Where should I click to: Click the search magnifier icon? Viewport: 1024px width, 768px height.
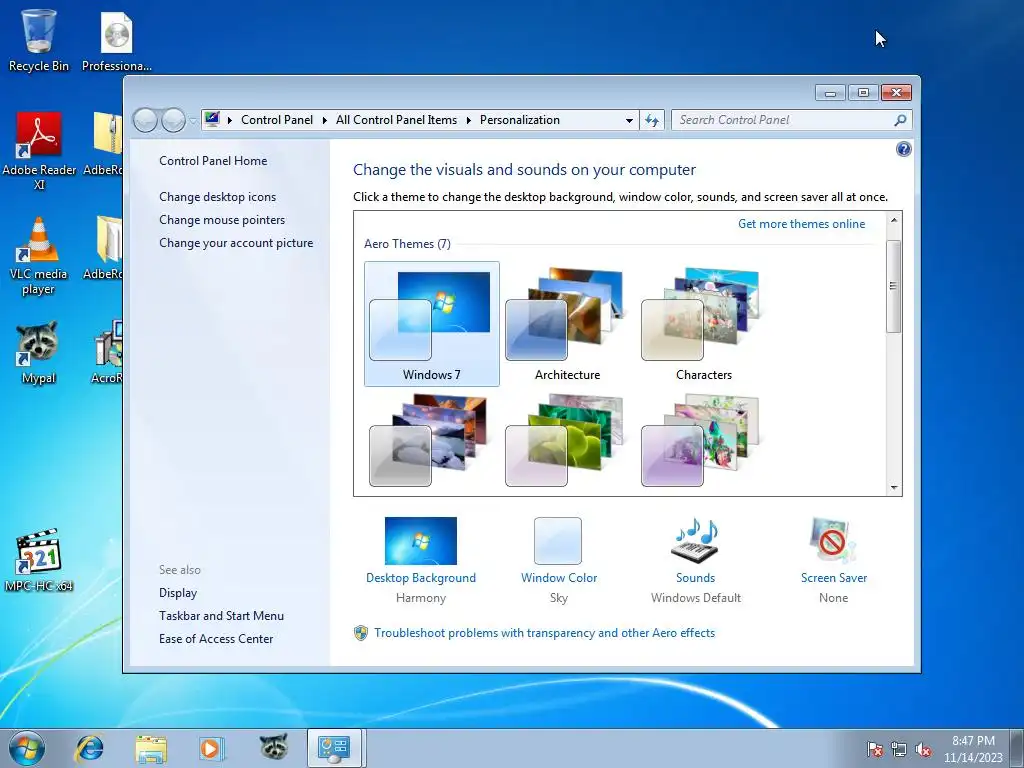coord(900,120)
